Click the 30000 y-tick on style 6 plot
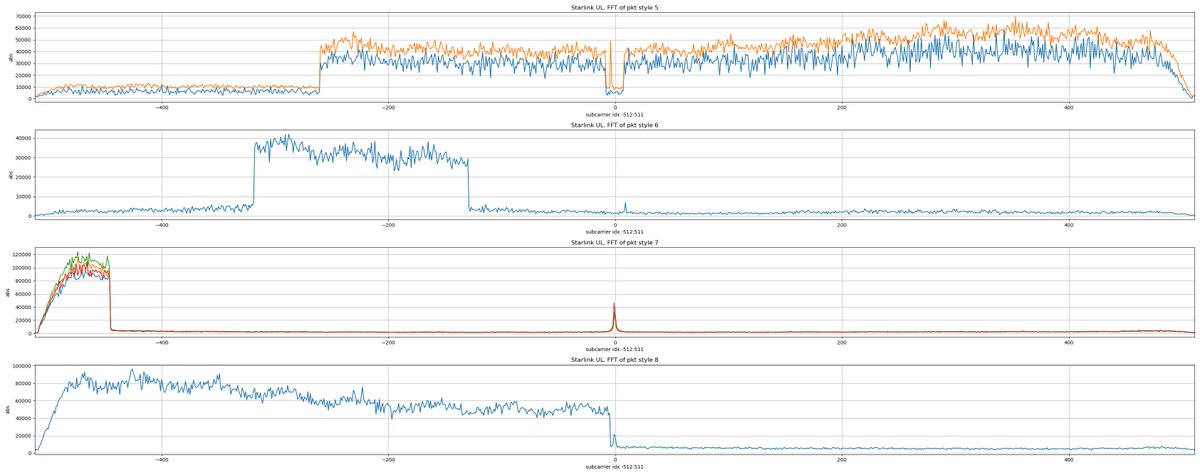 (x=22, y=158)
